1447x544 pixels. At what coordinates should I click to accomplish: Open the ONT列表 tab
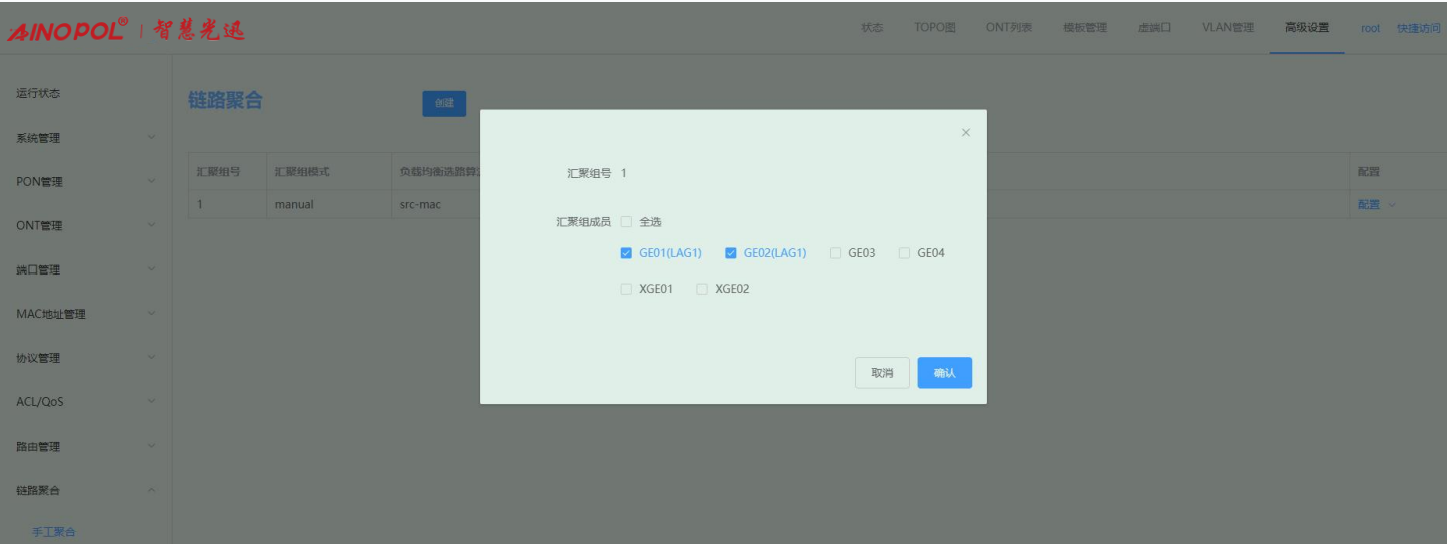click(x=1008, y=28)
